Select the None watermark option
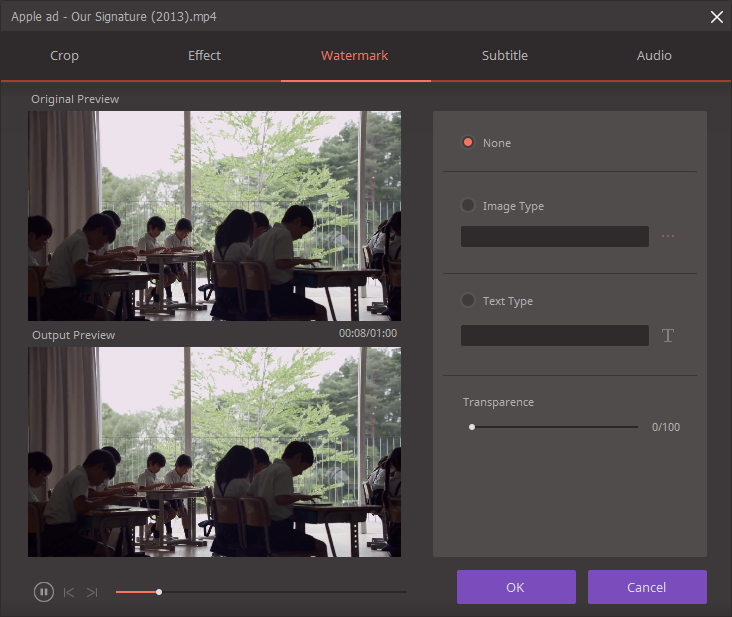Screen dimensions: 732x617 pos(467,142)
